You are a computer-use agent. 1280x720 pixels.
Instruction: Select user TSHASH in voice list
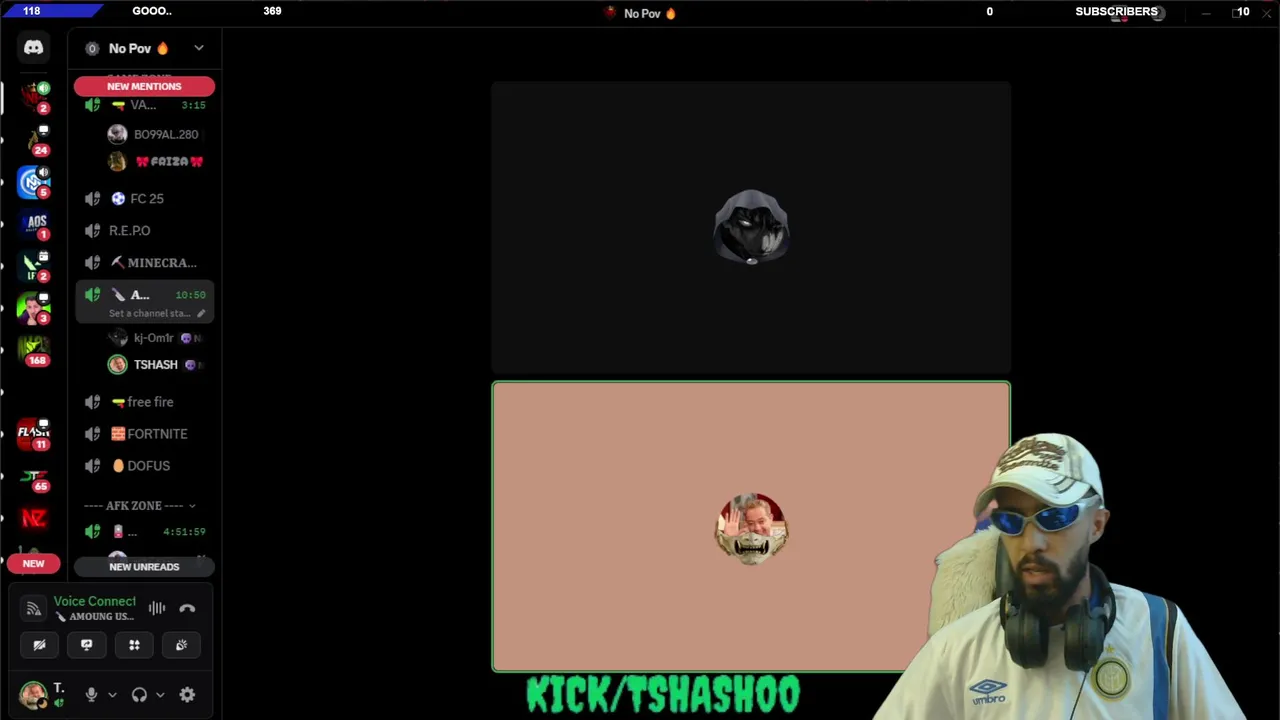point(155,365)
